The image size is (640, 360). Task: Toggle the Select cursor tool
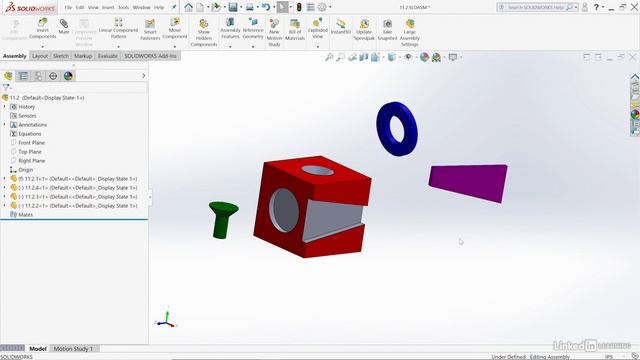click(282, 7)
